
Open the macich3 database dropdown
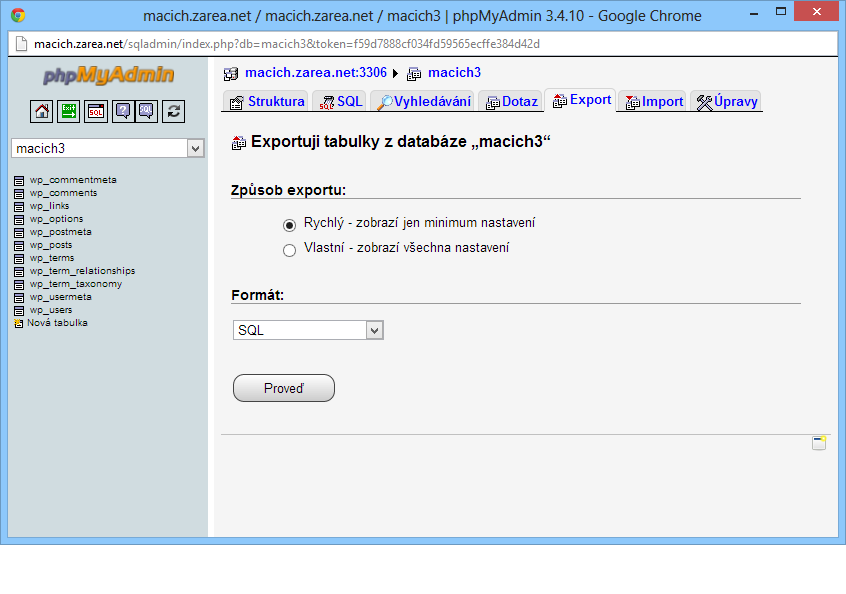tap(108, 148)
